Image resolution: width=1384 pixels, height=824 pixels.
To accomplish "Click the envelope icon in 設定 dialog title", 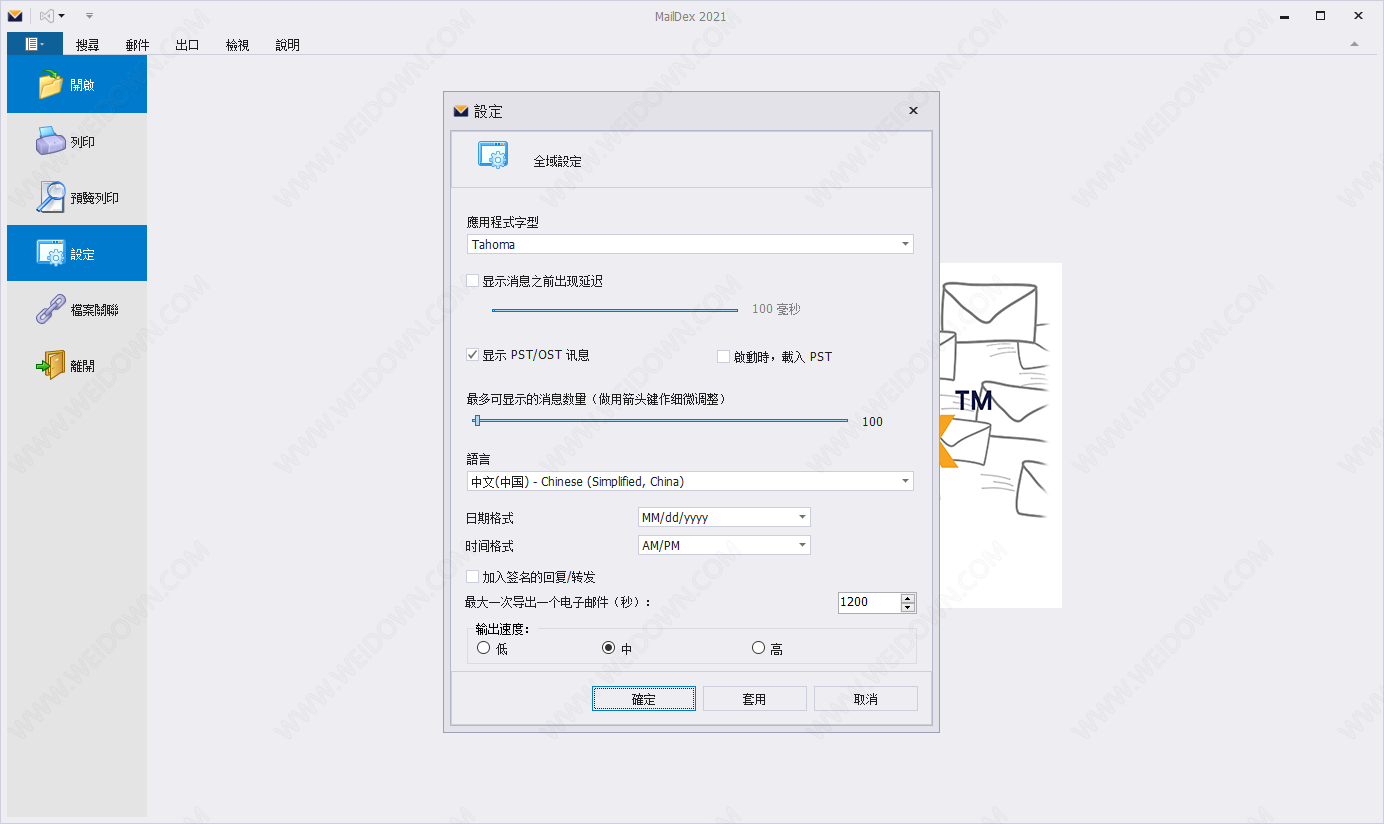I will (x=461, y=111).
